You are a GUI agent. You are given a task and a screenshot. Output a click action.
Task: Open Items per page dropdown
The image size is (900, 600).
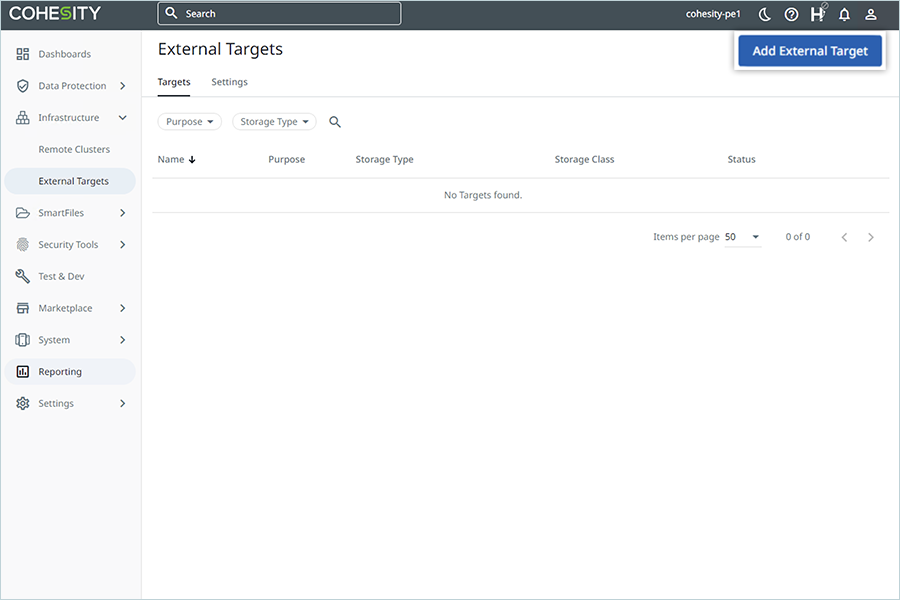pos(743,237)
